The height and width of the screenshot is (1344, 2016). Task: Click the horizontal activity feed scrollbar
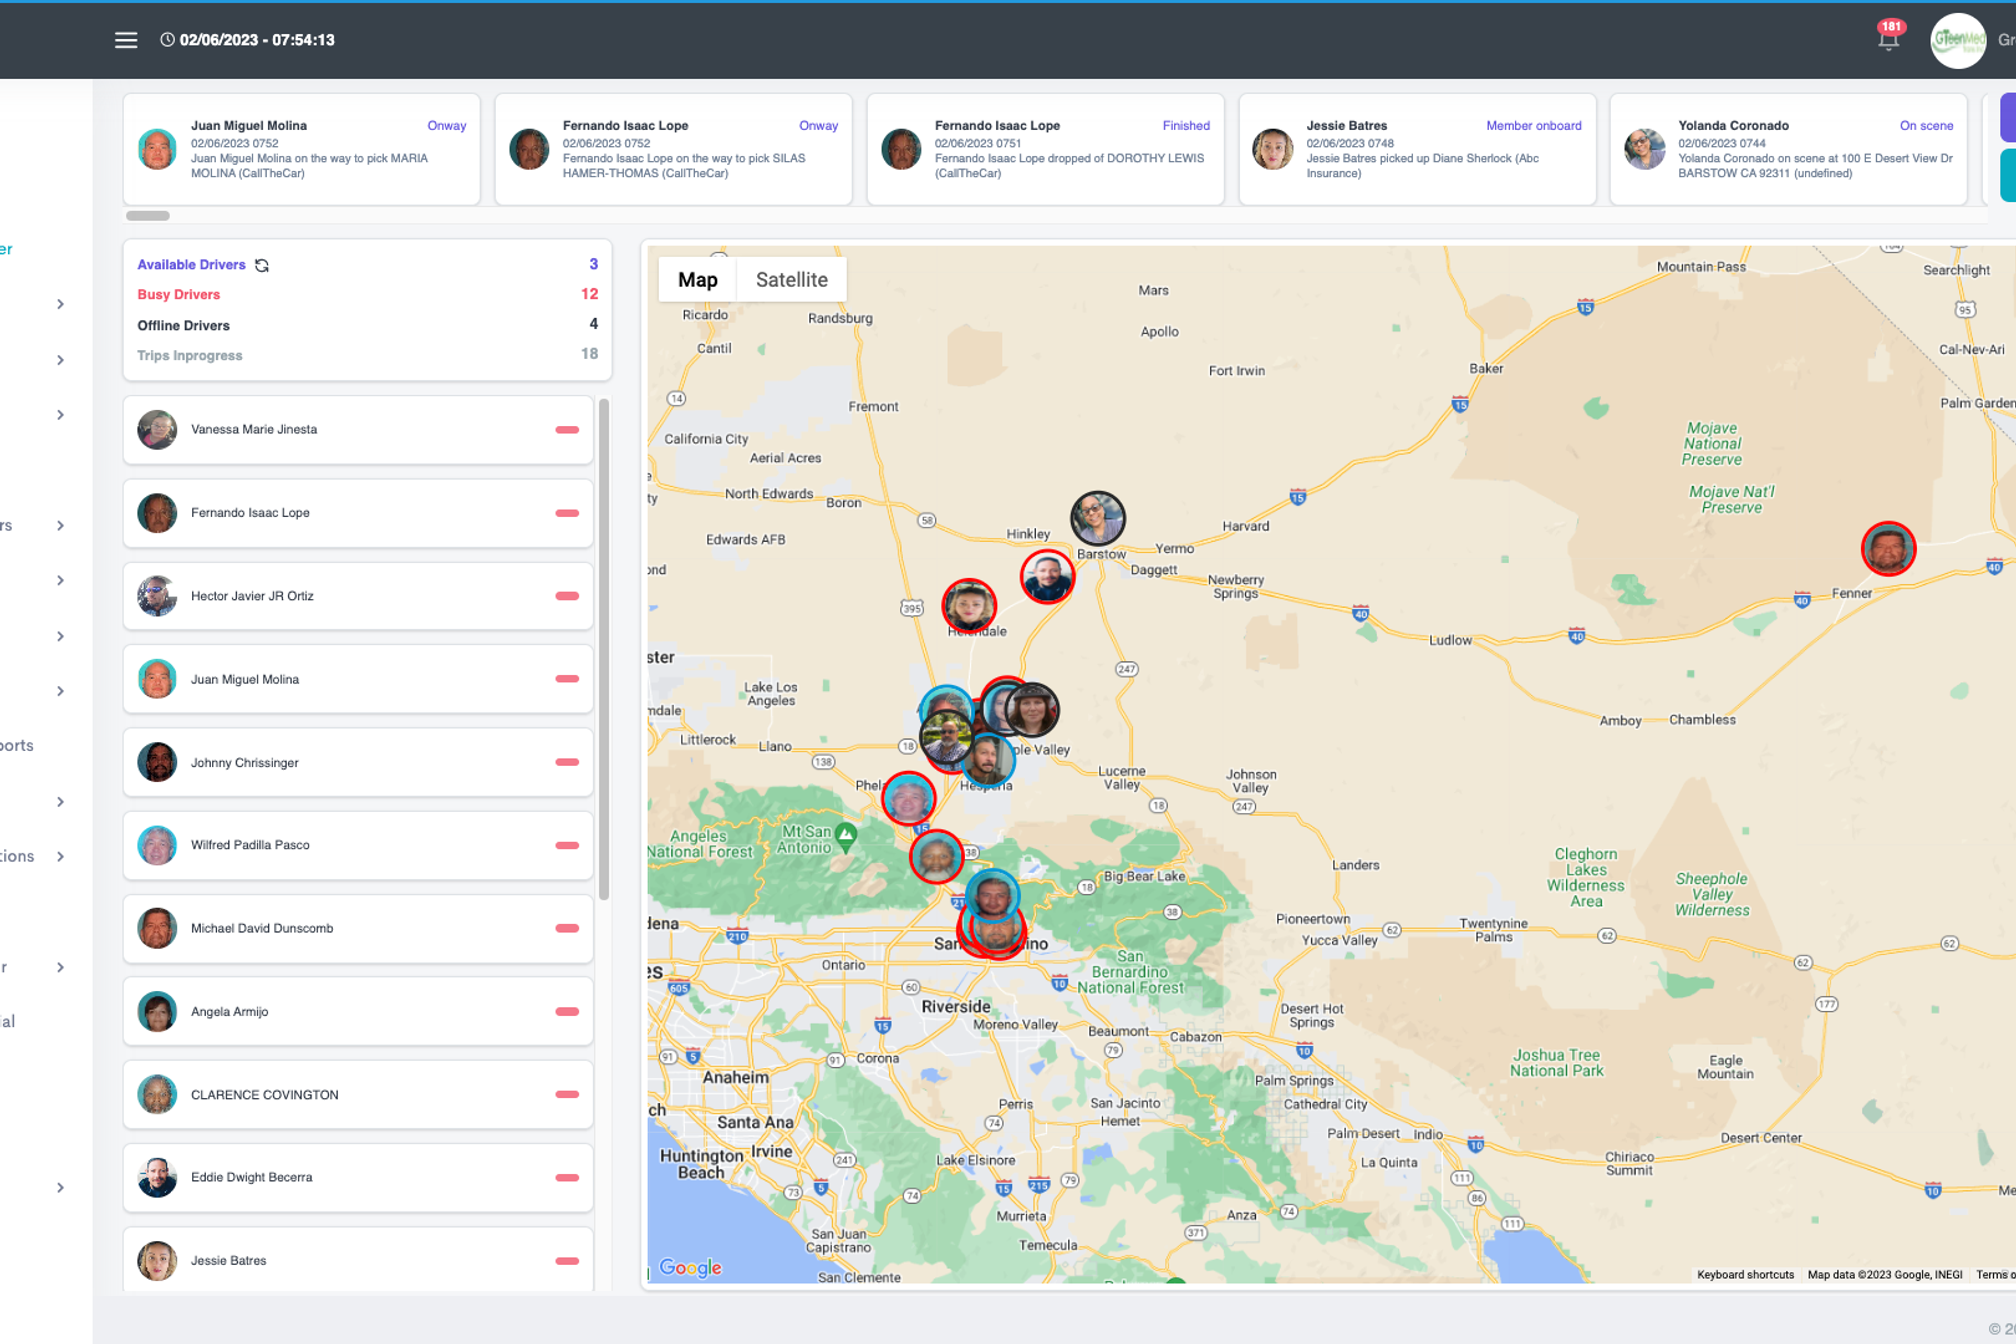(x=148, y=216)
